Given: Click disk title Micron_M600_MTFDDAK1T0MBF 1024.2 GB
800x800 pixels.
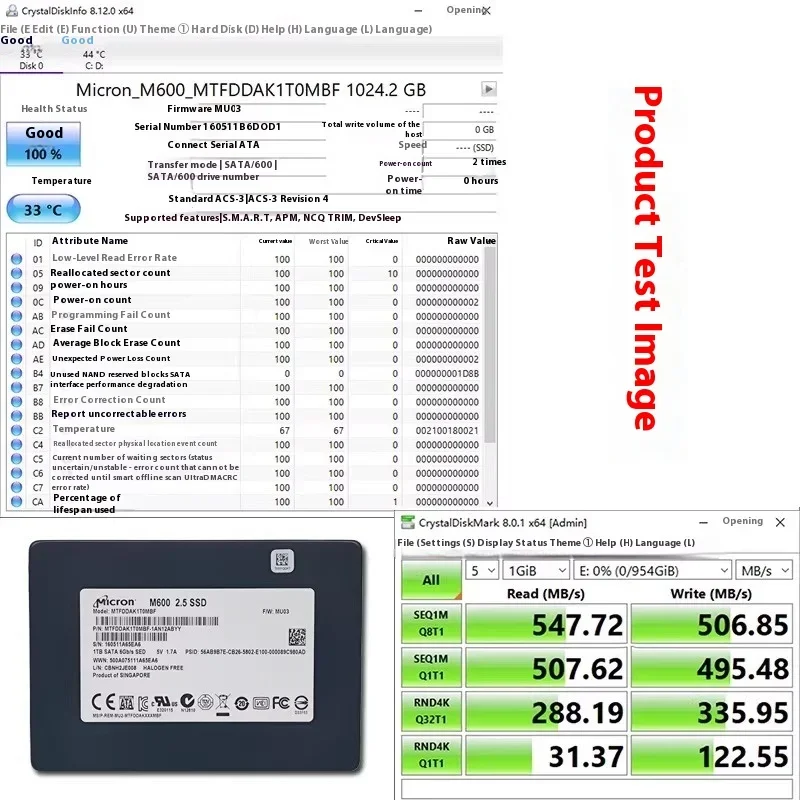Looking at the screenshot, I should click(251, 90).
